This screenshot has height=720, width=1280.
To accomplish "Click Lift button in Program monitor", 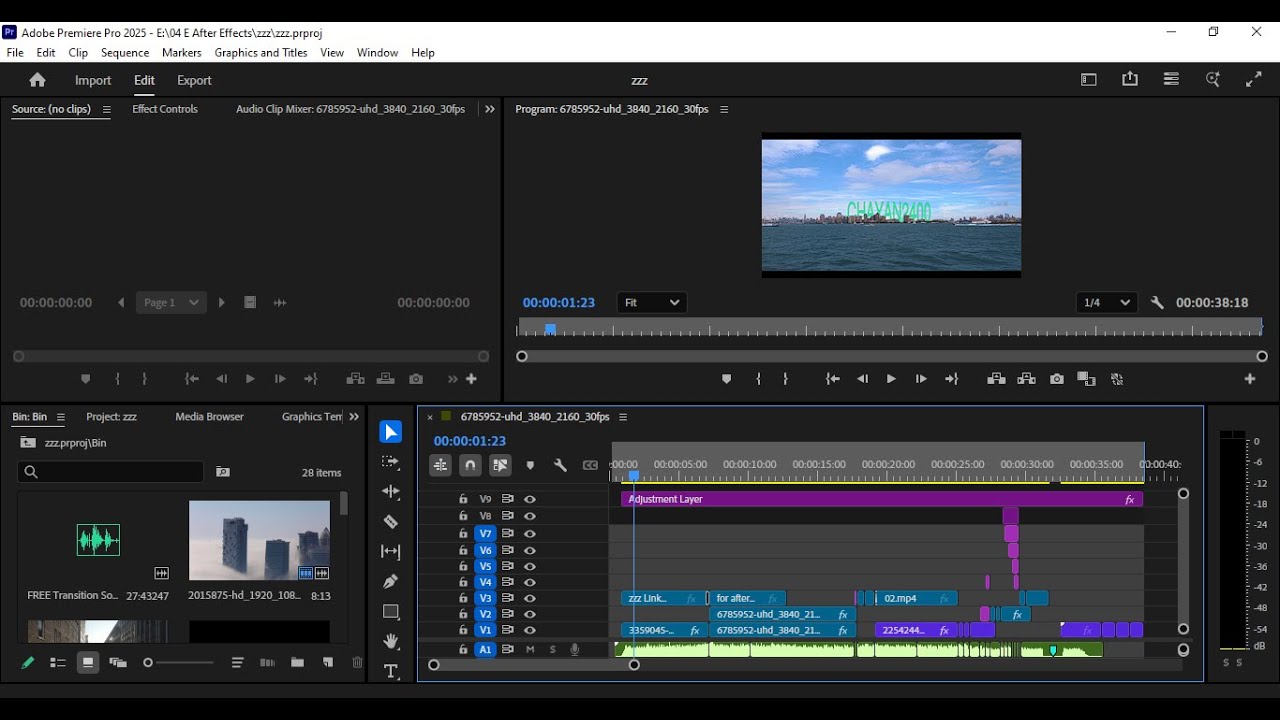I will tap(996, 379).
